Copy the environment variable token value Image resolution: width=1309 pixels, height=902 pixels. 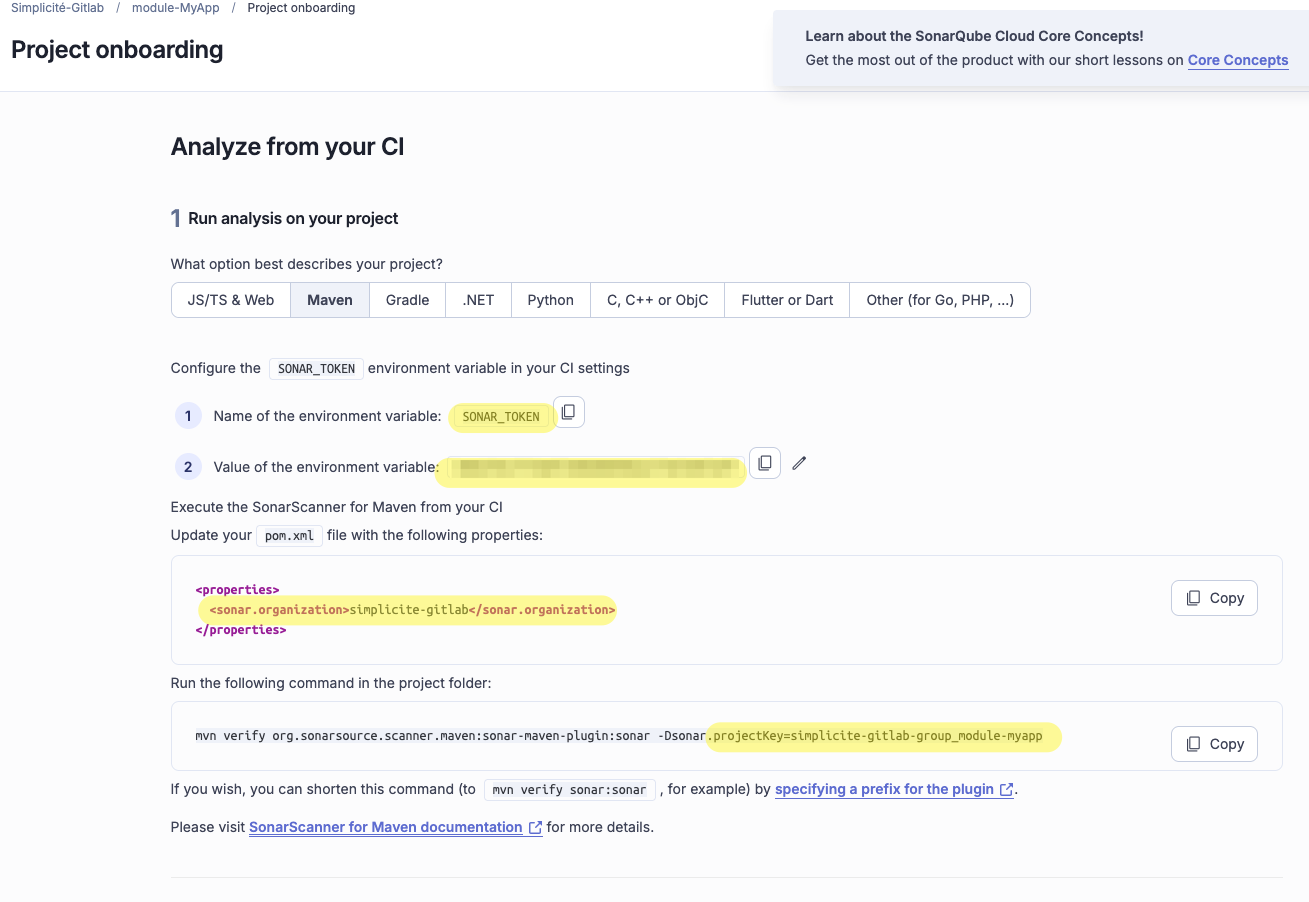(x=764, y=463)
